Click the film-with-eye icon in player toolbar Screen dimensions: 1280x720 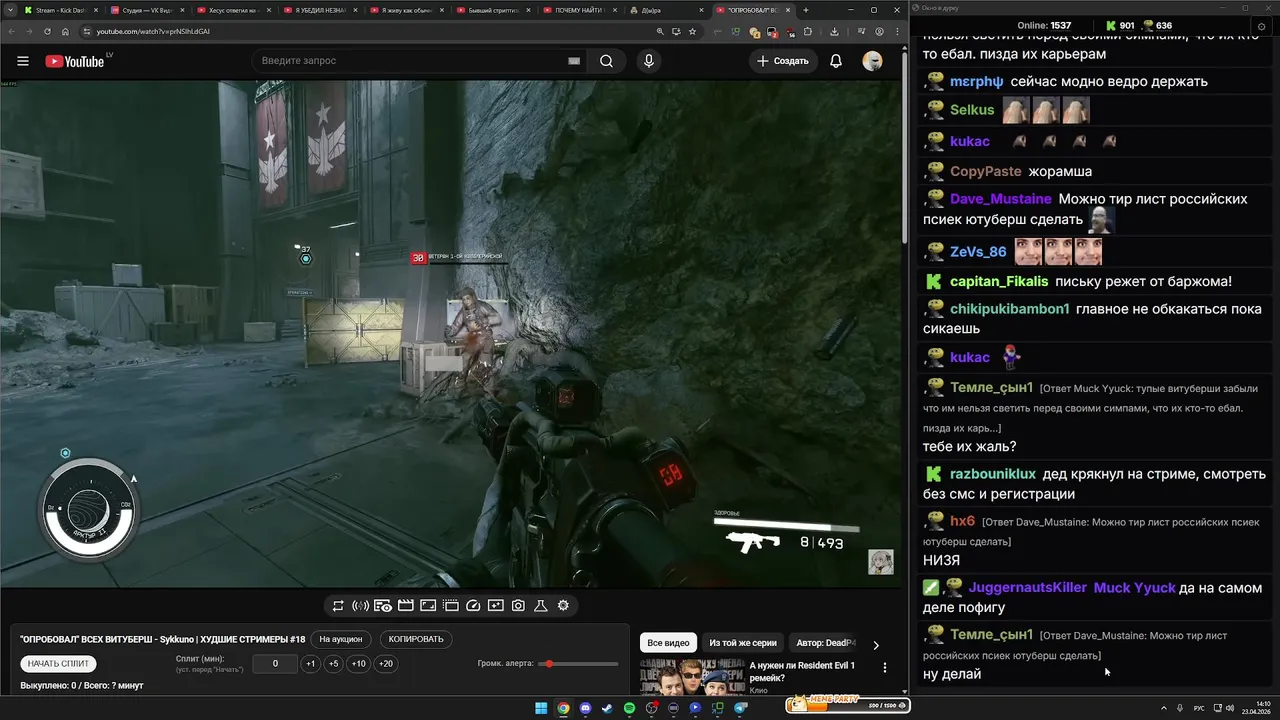click(383, 606)
